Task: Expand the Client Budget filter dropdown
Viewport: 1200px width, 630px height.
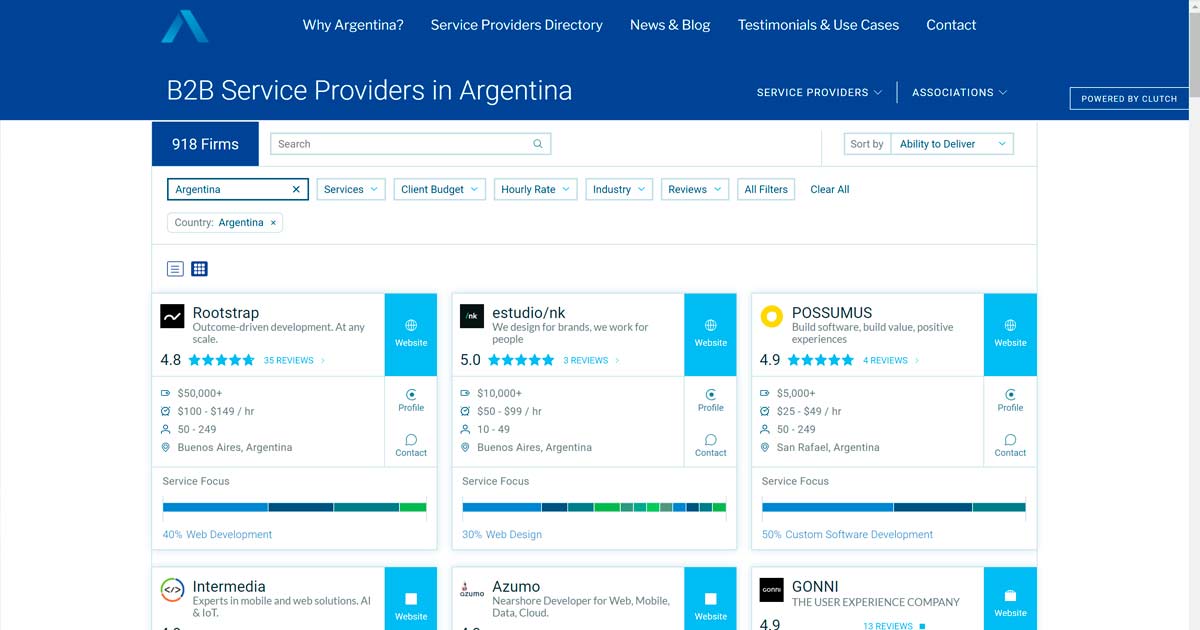Action: coord(440,189)
